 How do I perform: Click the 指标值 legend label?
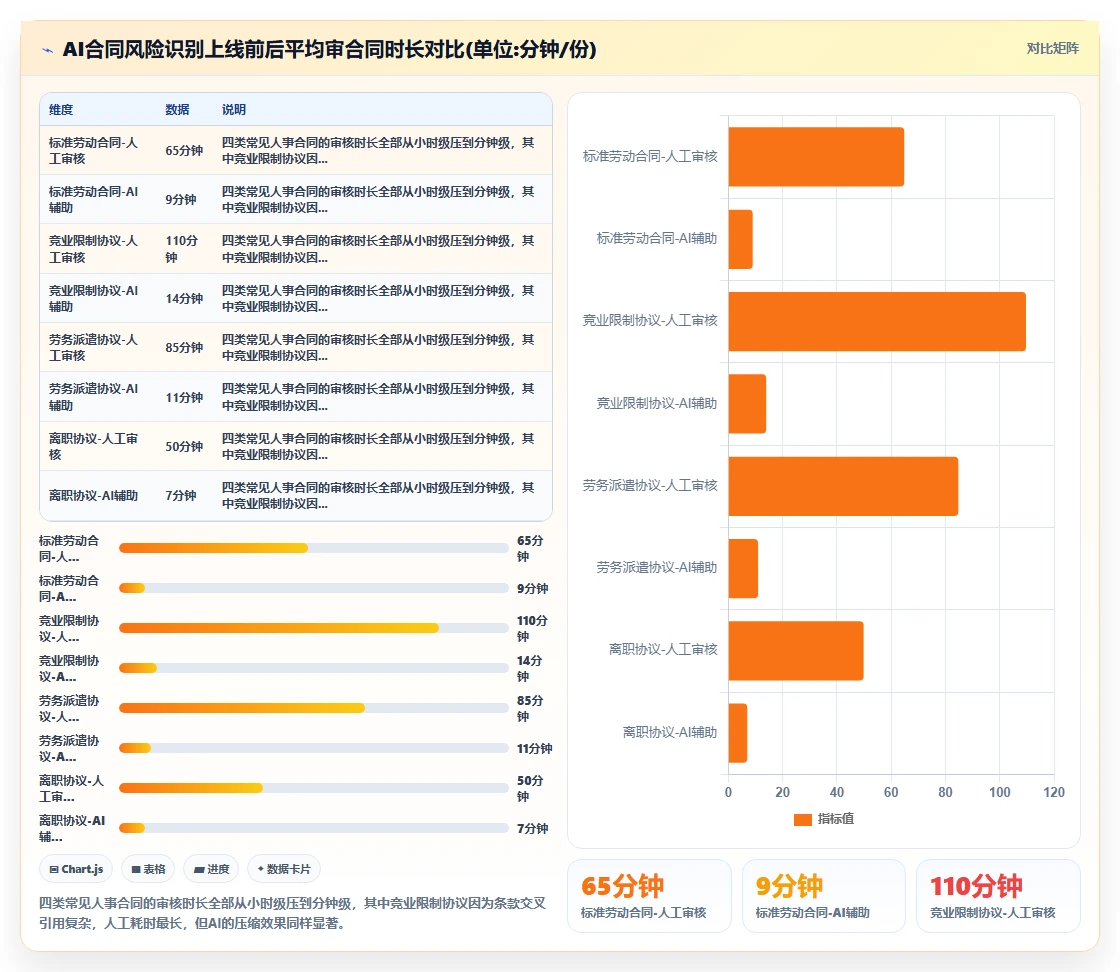tap(836, 819)
